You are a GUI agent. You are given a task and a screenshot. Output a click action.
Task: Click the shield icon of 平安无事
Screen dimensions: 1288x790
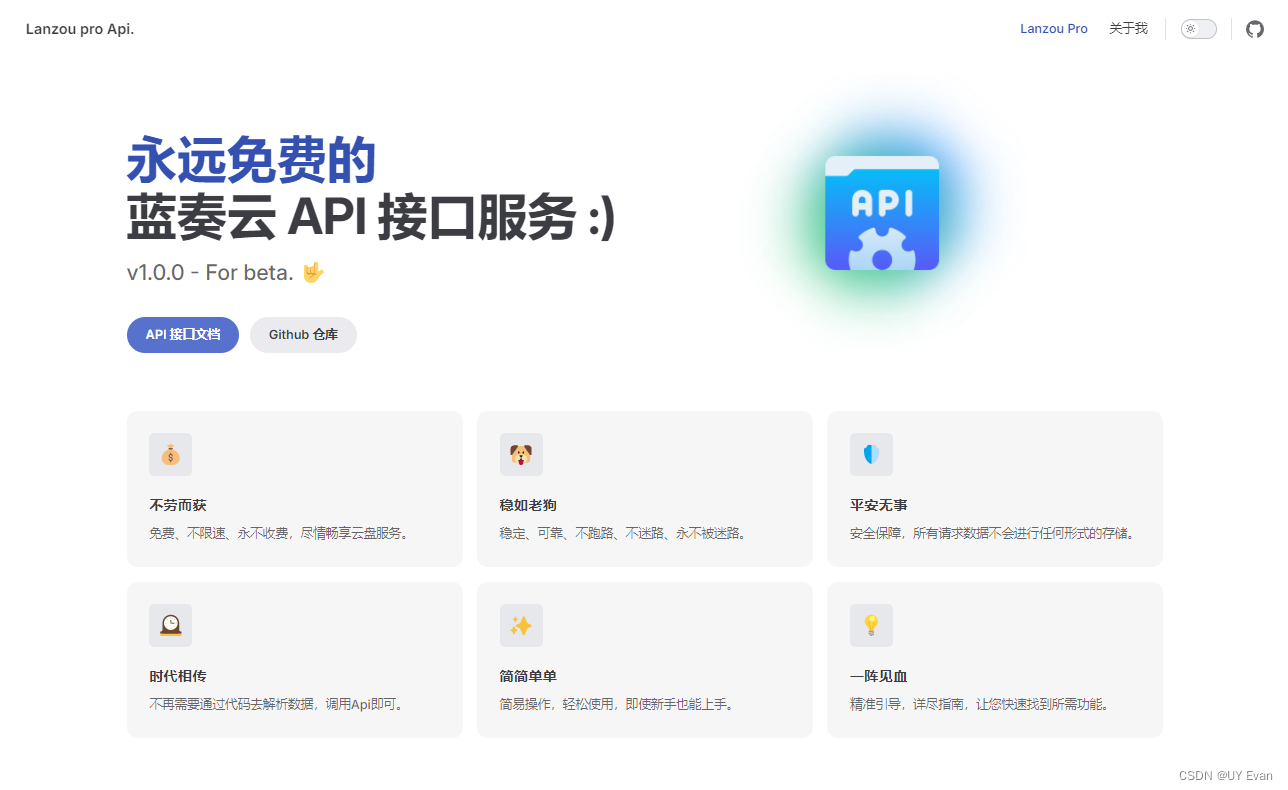pos(871,455)
